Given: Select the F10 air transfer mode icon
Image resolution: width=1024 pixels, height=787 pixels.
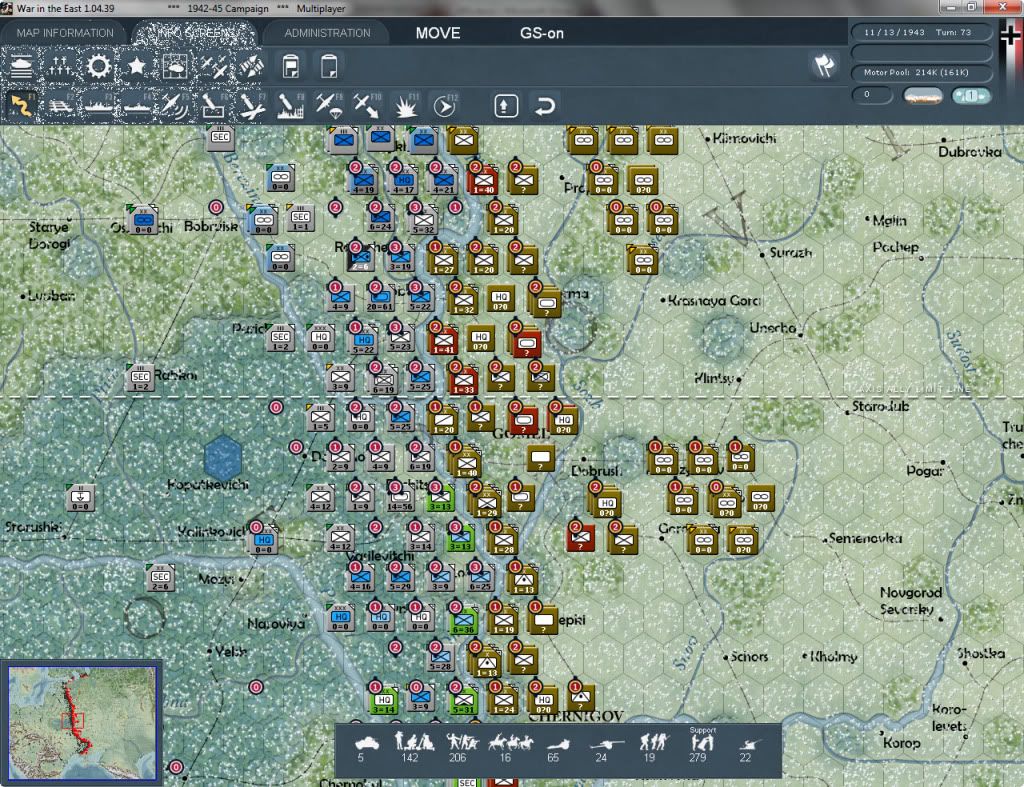Looking at the screenshot, I should [367, 105].
